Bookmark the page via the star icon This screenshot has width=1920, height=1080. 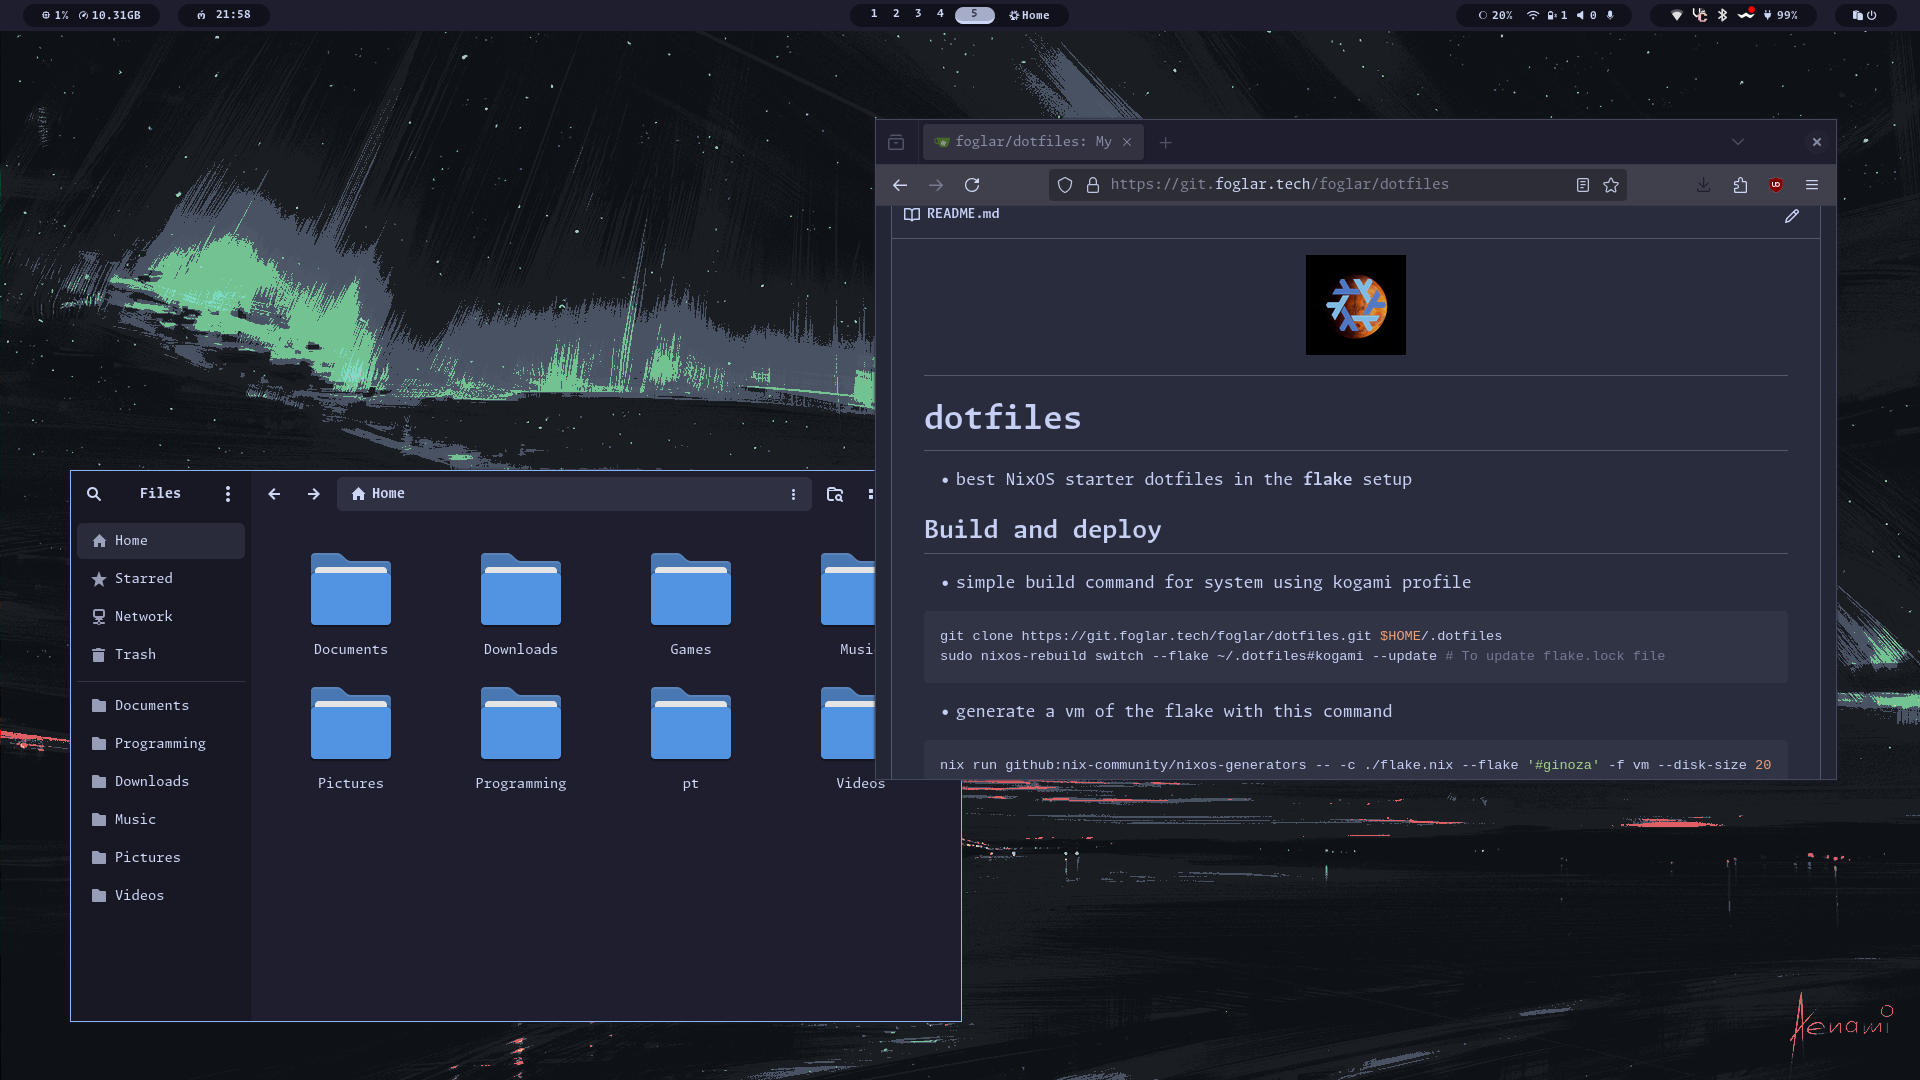pos(1610,185)
